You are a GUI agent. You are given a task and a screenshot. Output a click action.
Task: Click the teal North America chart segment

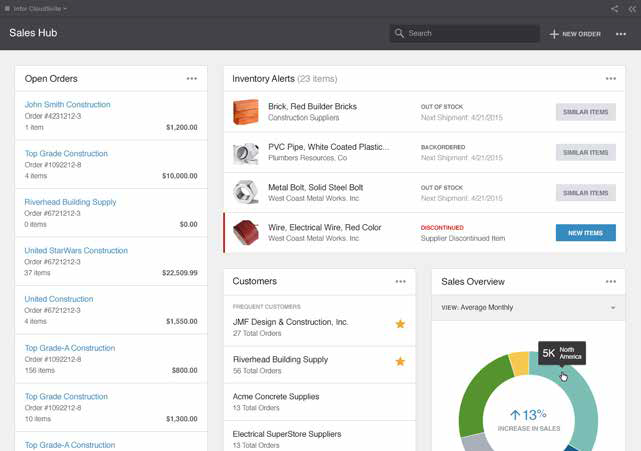(587, 403)
